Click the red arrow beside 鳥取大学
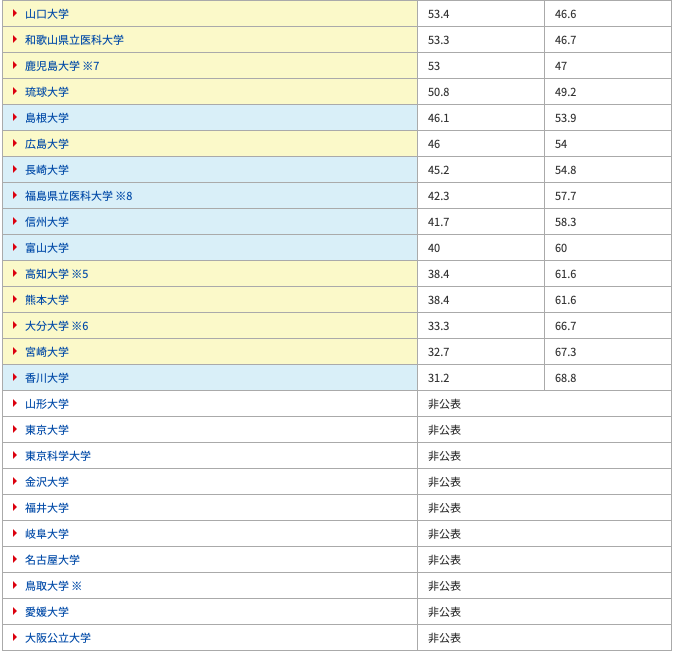 point(15,585)
